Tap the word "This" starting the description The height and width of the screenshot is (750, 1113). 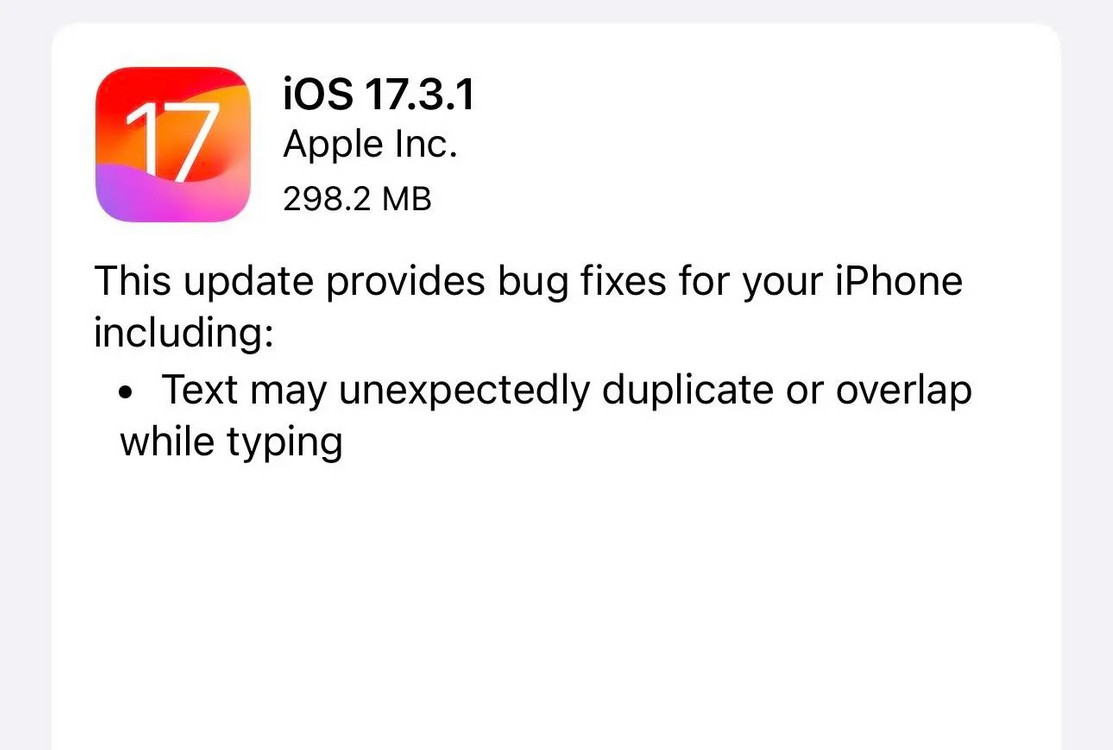(133, 280)
